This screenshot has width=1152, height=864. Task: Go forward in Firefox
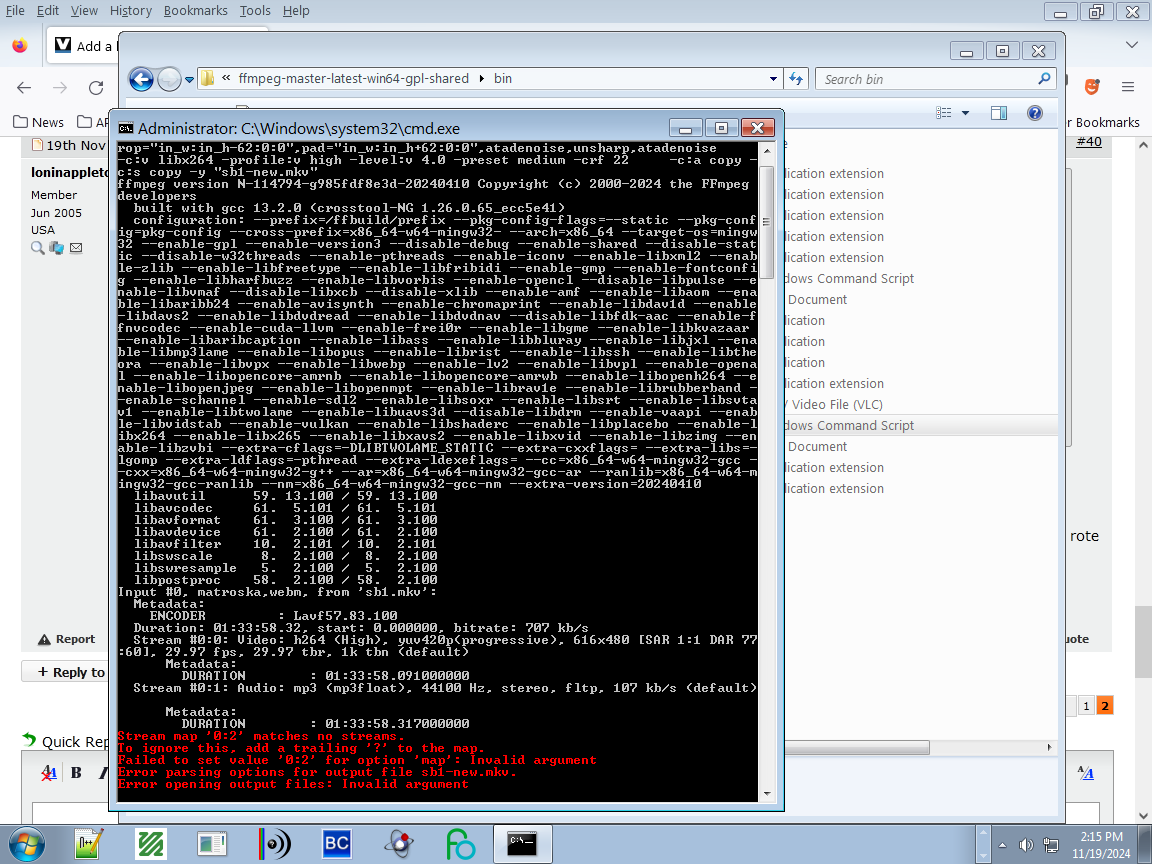60,88
